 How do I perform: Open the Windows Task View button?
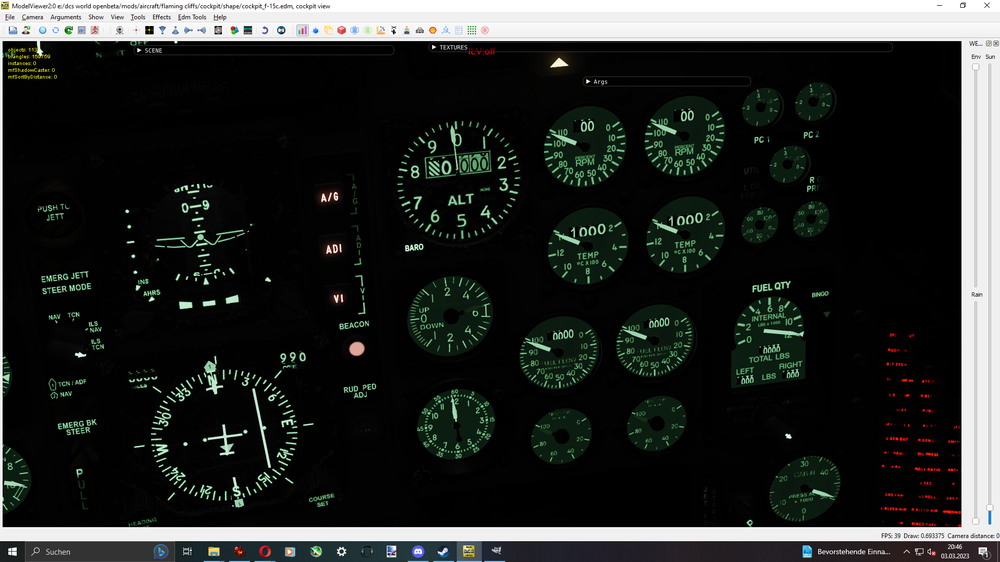pos(187,551)
